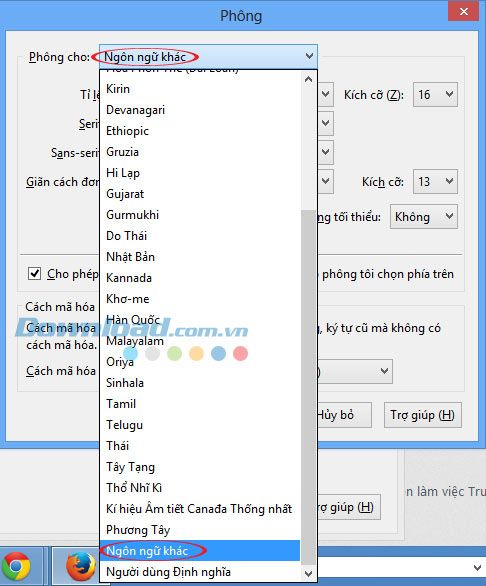Pick Người dùng Định nghĩa option
Screen dimensions: 486x586
tap(200, 571)
